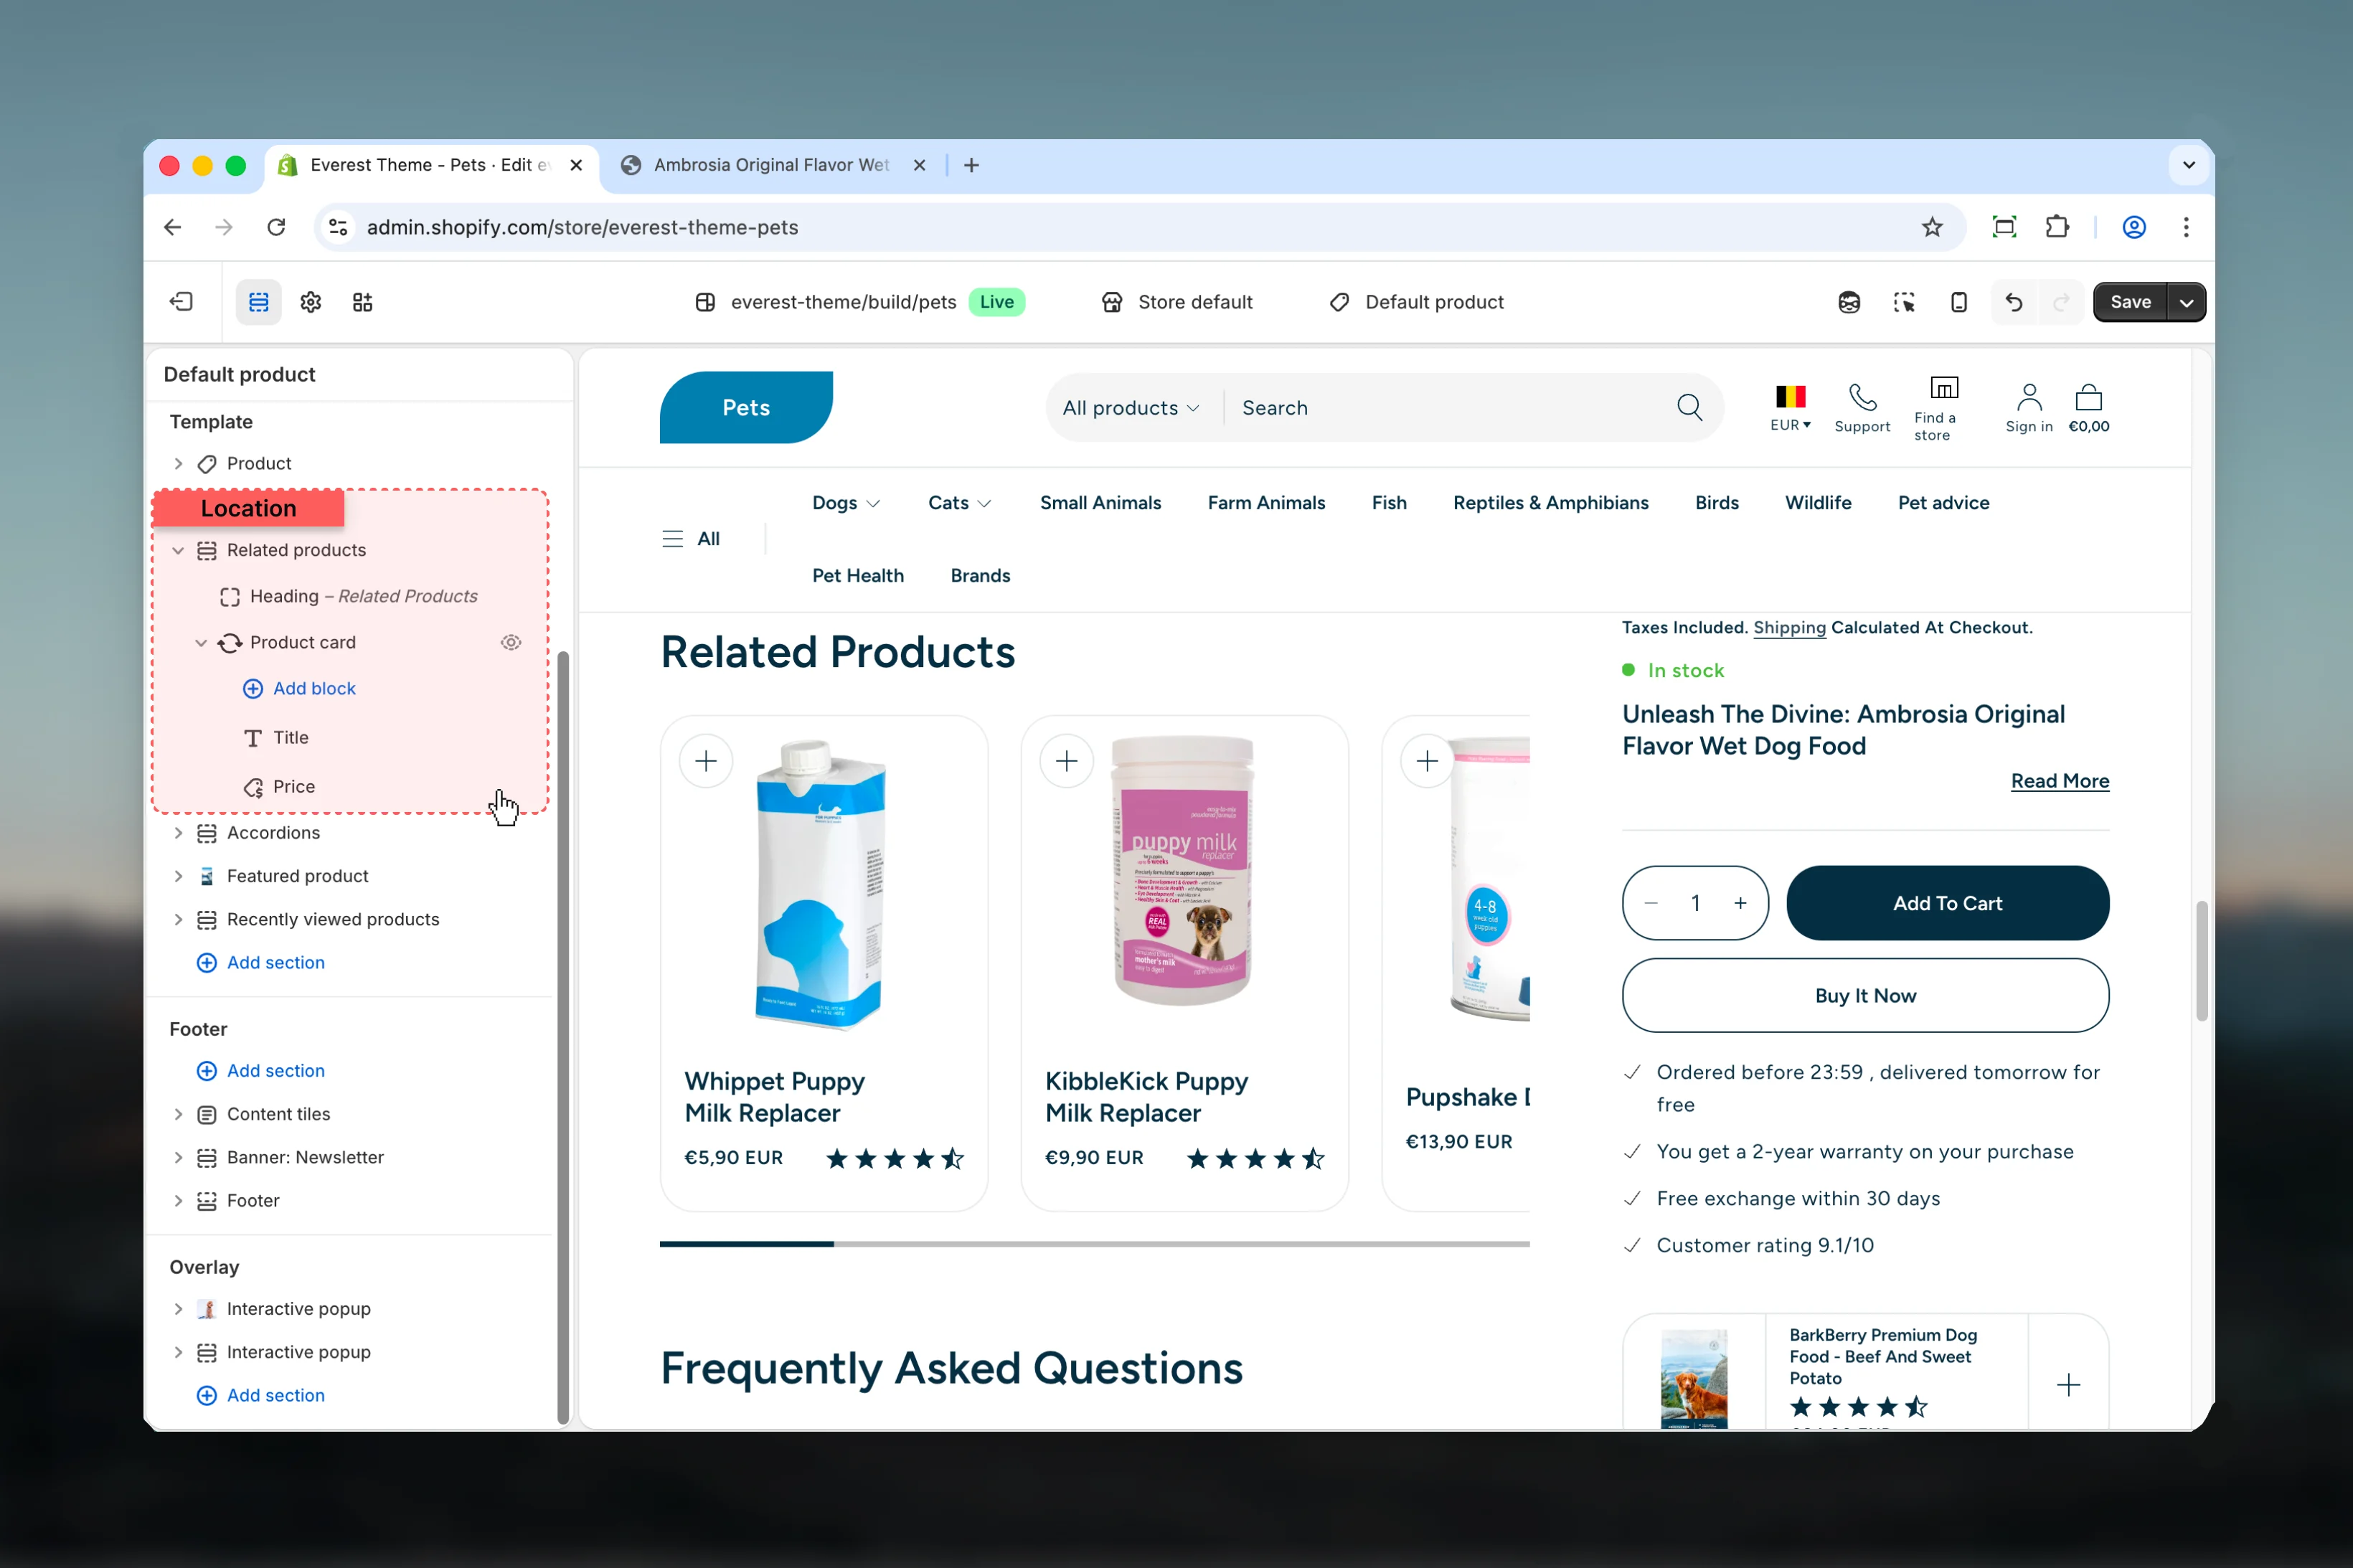2353x1568 pixels.
Task: Click the Sign in person icon
Action: (2029, 397)
